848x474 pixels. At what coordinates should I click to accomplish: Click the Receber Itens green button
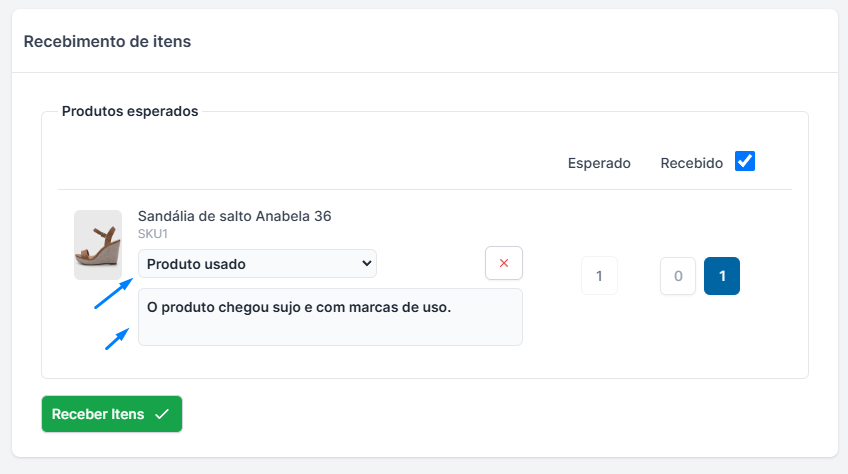tap(112, 414)
